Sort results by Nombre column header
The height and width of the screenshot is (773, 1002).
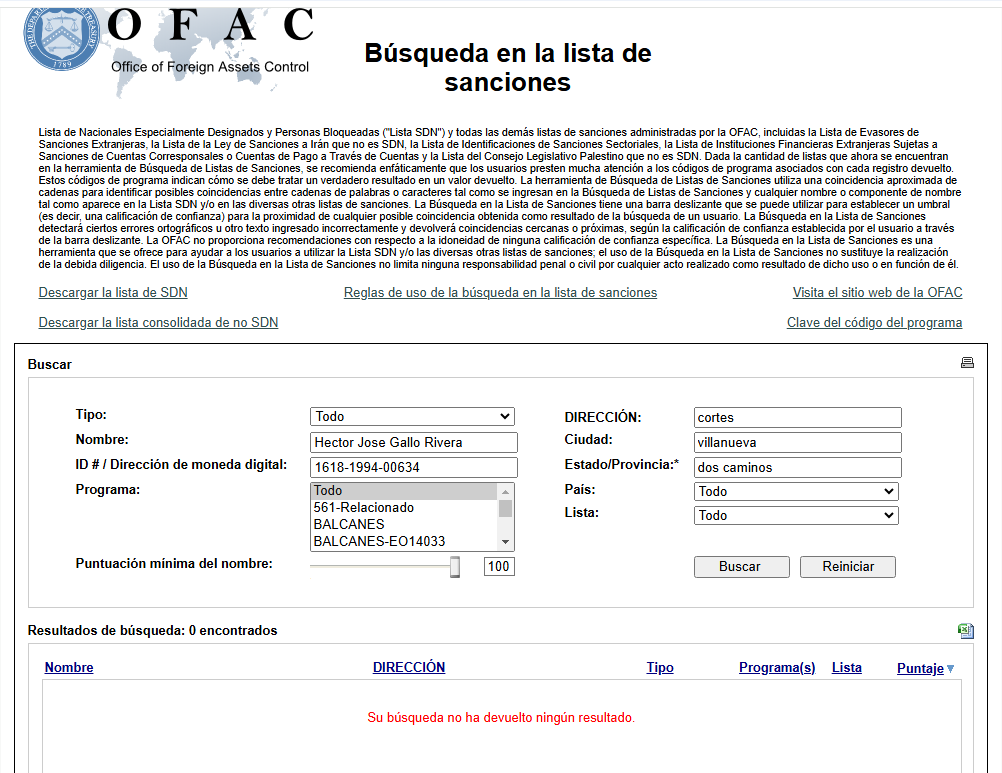point(69,668)
